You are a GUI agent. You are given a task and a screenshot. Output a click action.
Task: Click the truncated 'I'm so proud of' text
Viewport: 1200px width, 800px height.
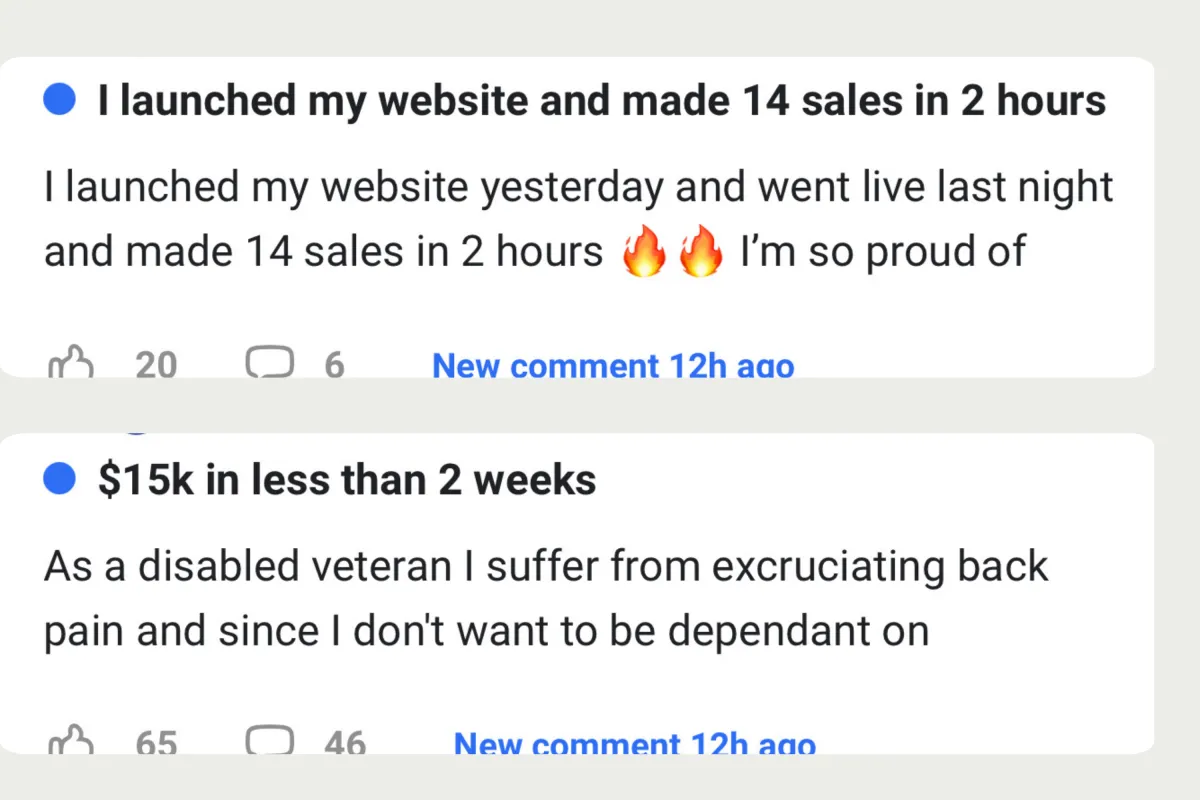coord(884,253)
